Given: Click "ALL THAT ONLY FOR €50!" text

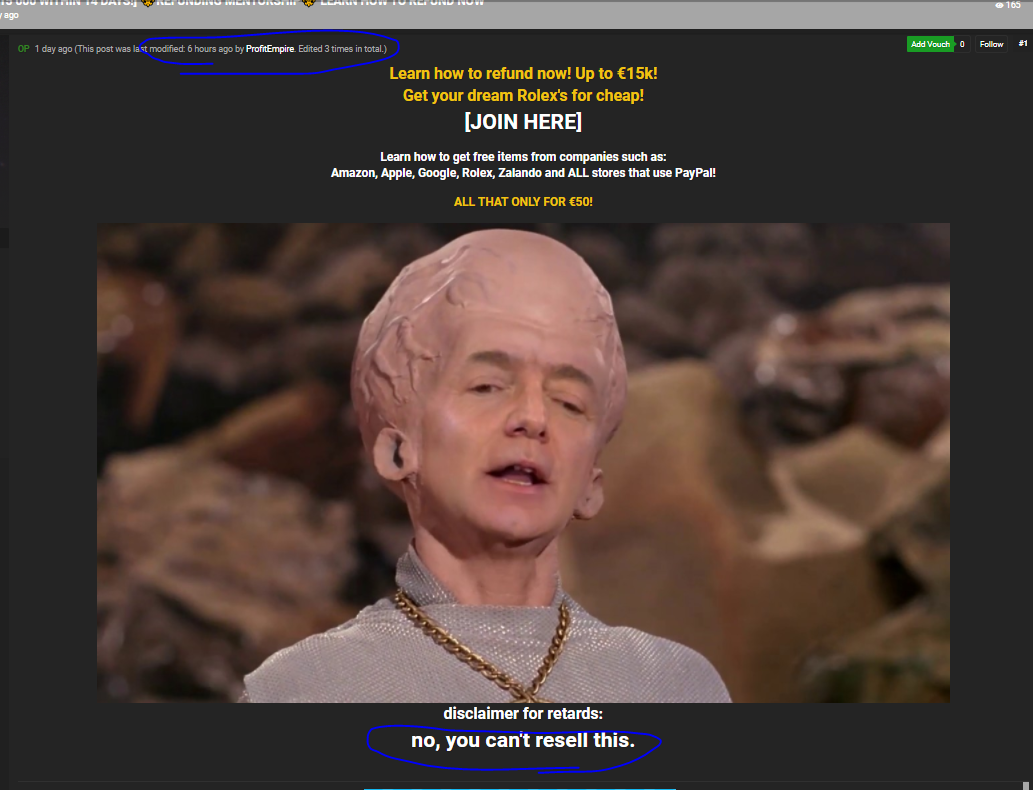Looking at the screenshot, I should 523,202.
